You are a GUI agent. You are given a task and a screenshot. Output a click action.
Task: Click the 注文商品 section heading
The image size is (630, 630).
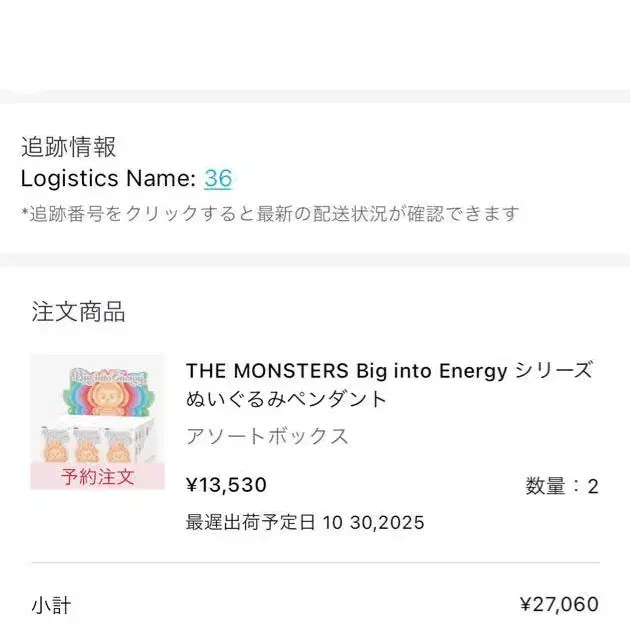[x=78, y=311]
